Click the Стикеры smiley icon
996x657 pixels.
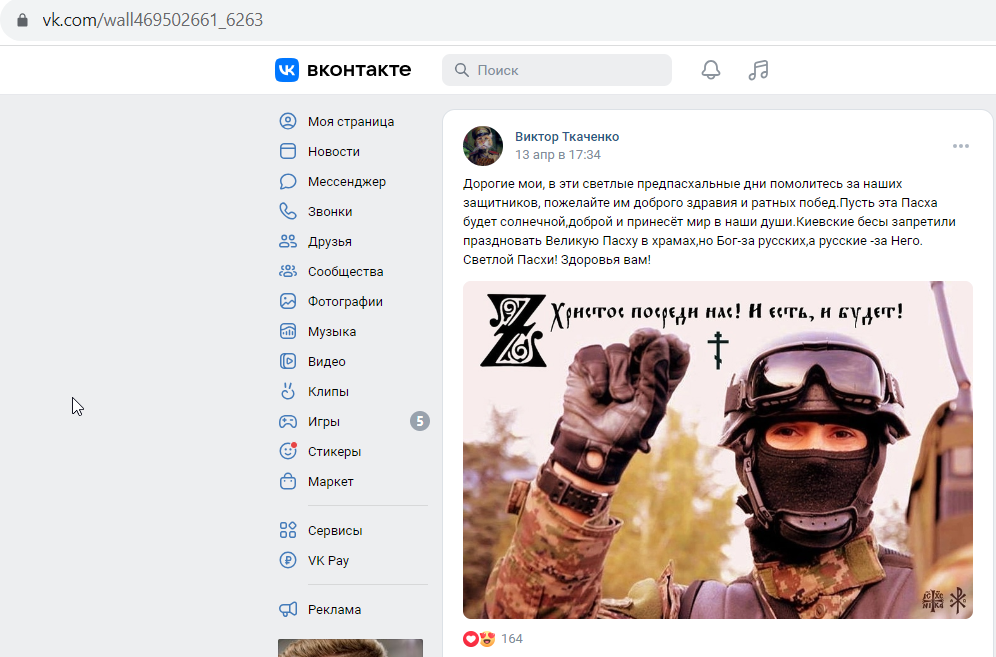(288, 450)
